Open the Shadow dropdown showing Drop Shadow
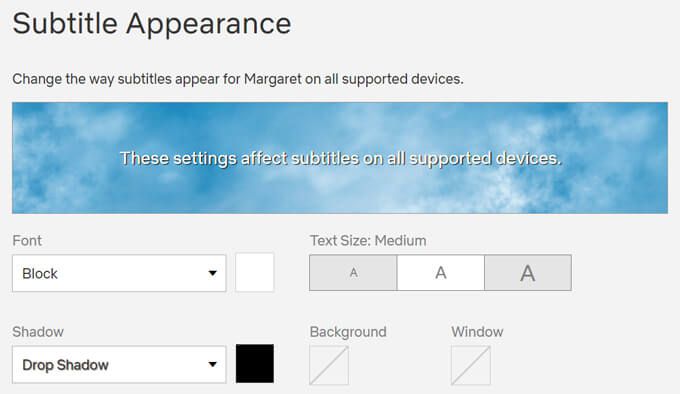The width and height of the screenshot is (680, 394). (119, 365)
